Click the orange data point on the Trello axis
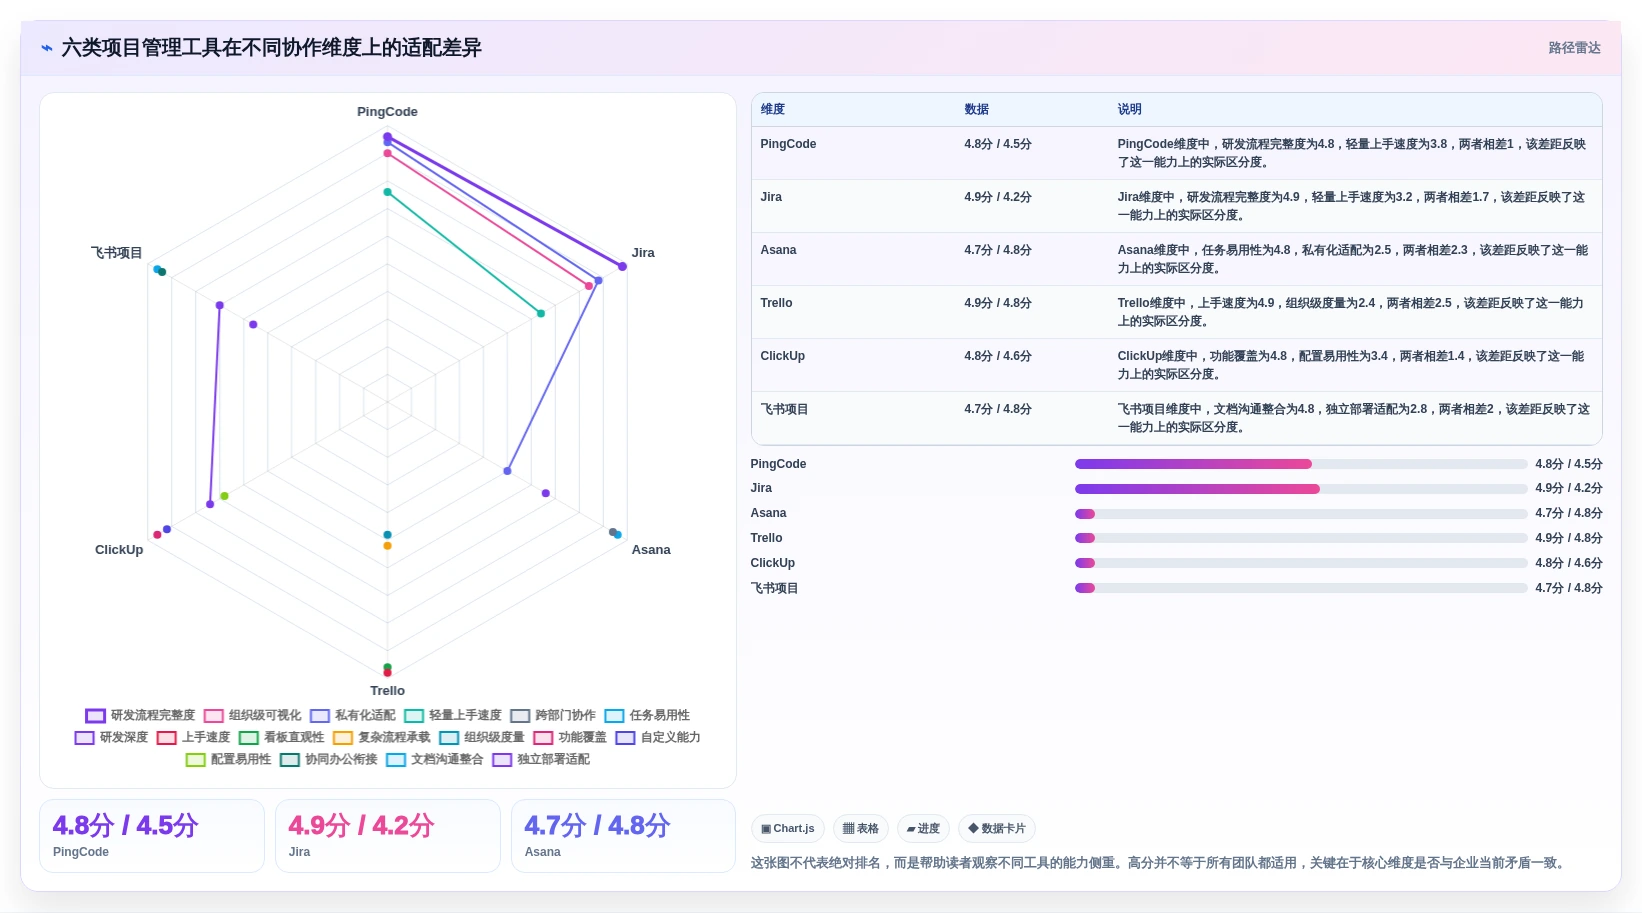 [387, 546]
